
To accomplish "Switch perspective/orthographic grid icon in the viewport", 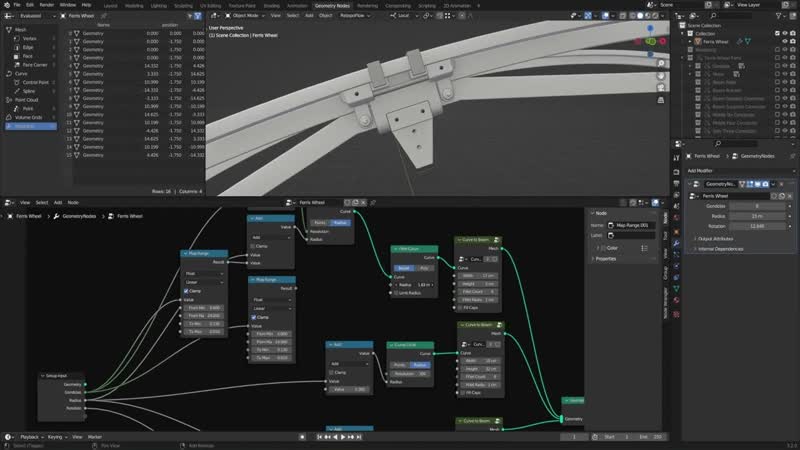I will [x=661, y=100].
